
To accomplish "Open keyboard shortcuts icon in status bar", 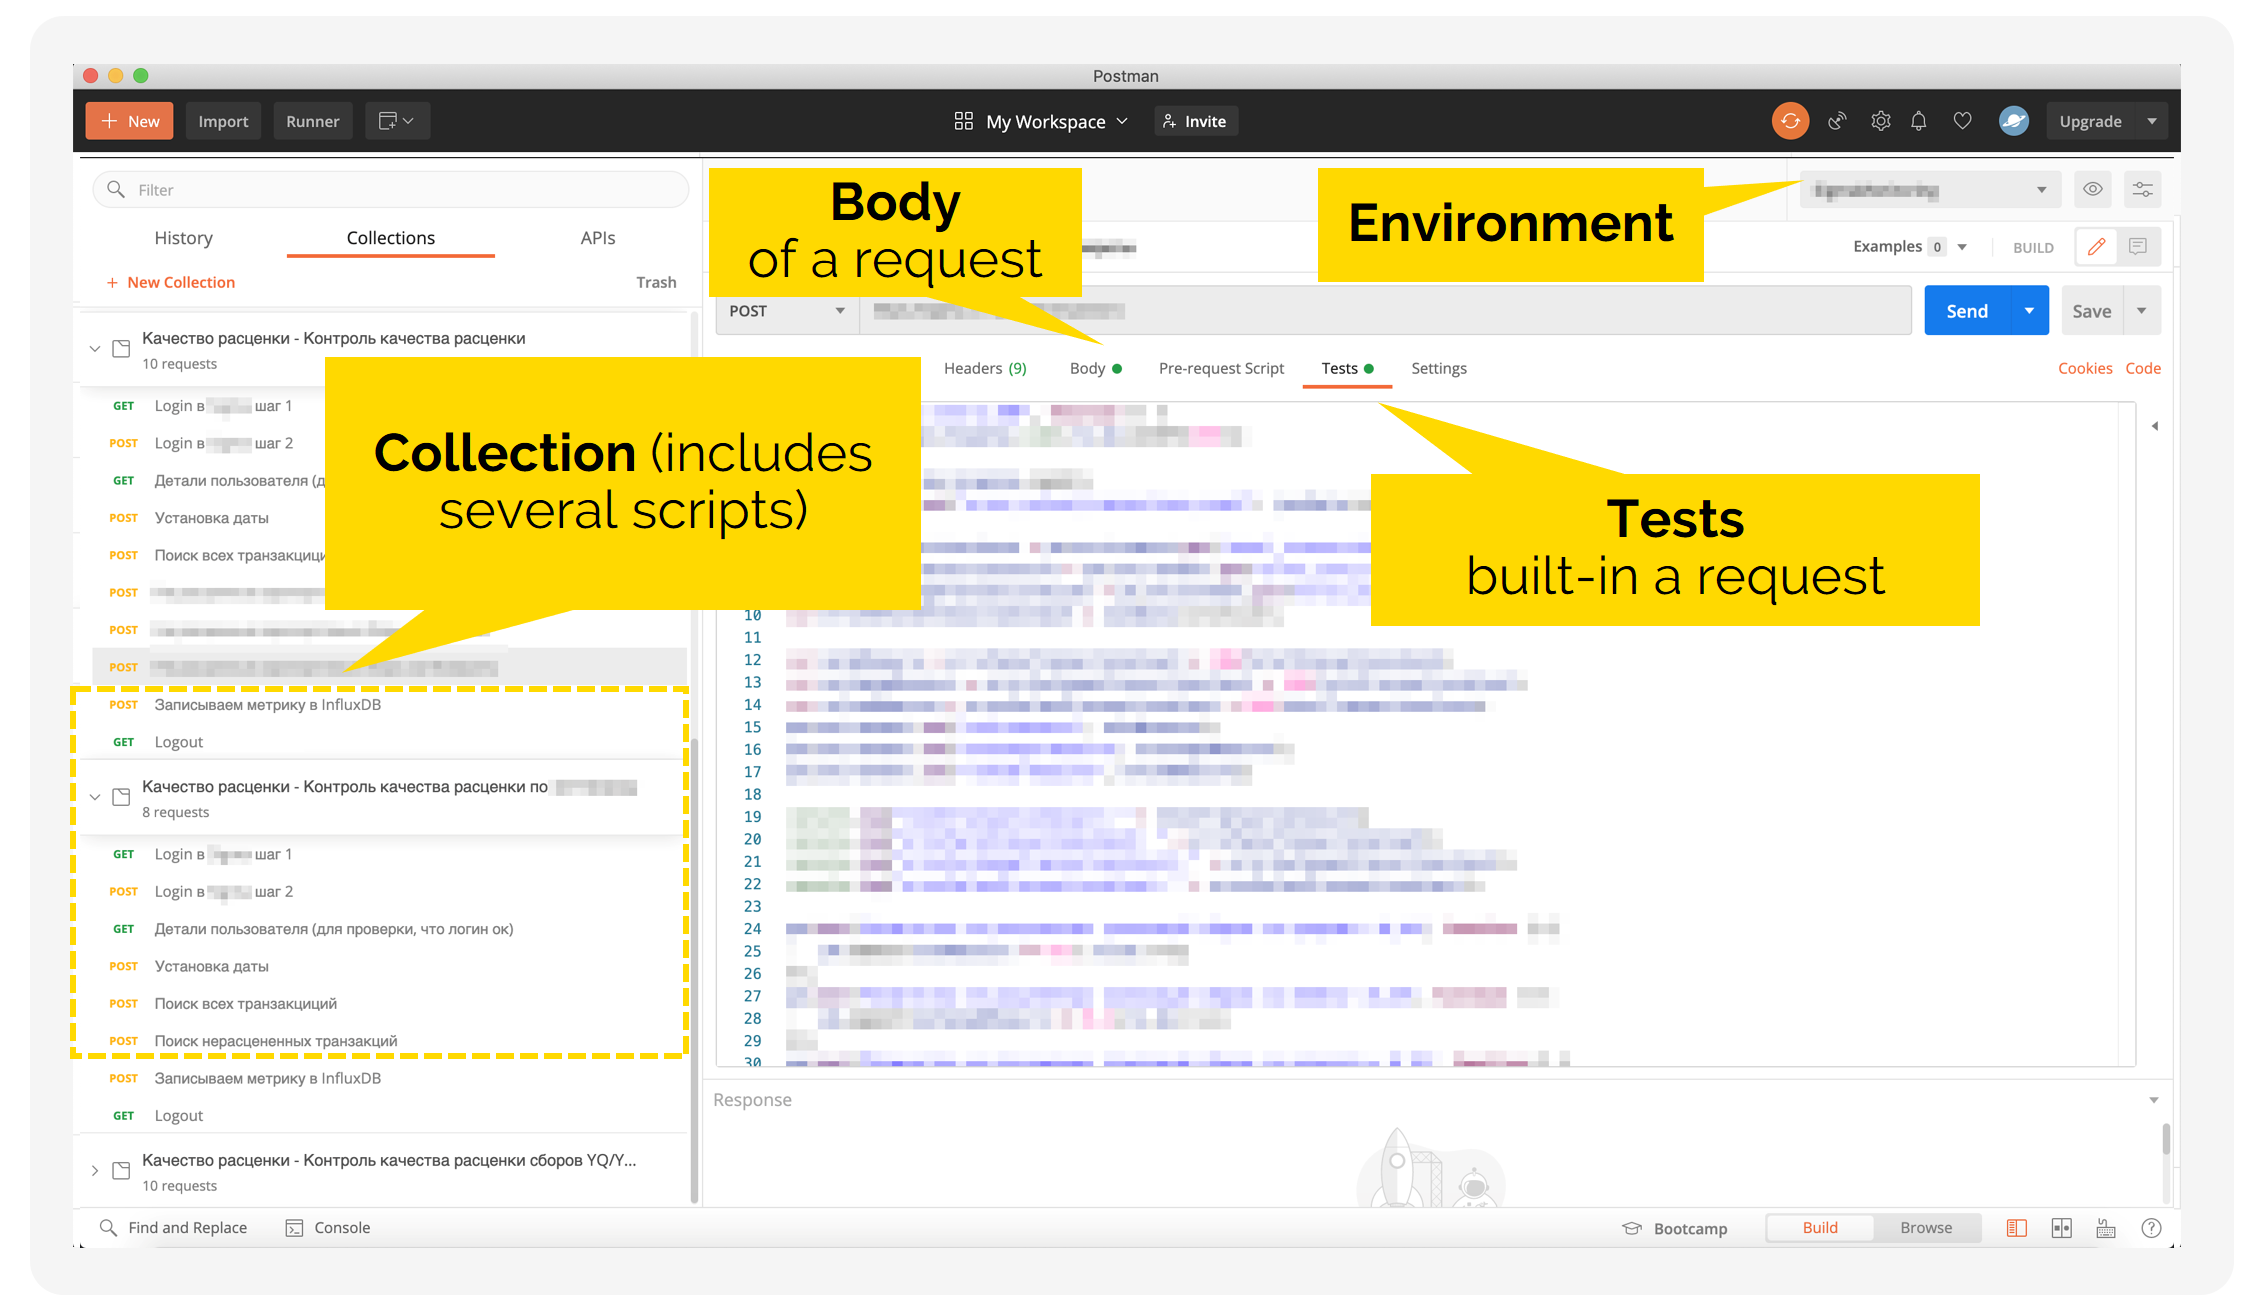I will 2106,1228.
